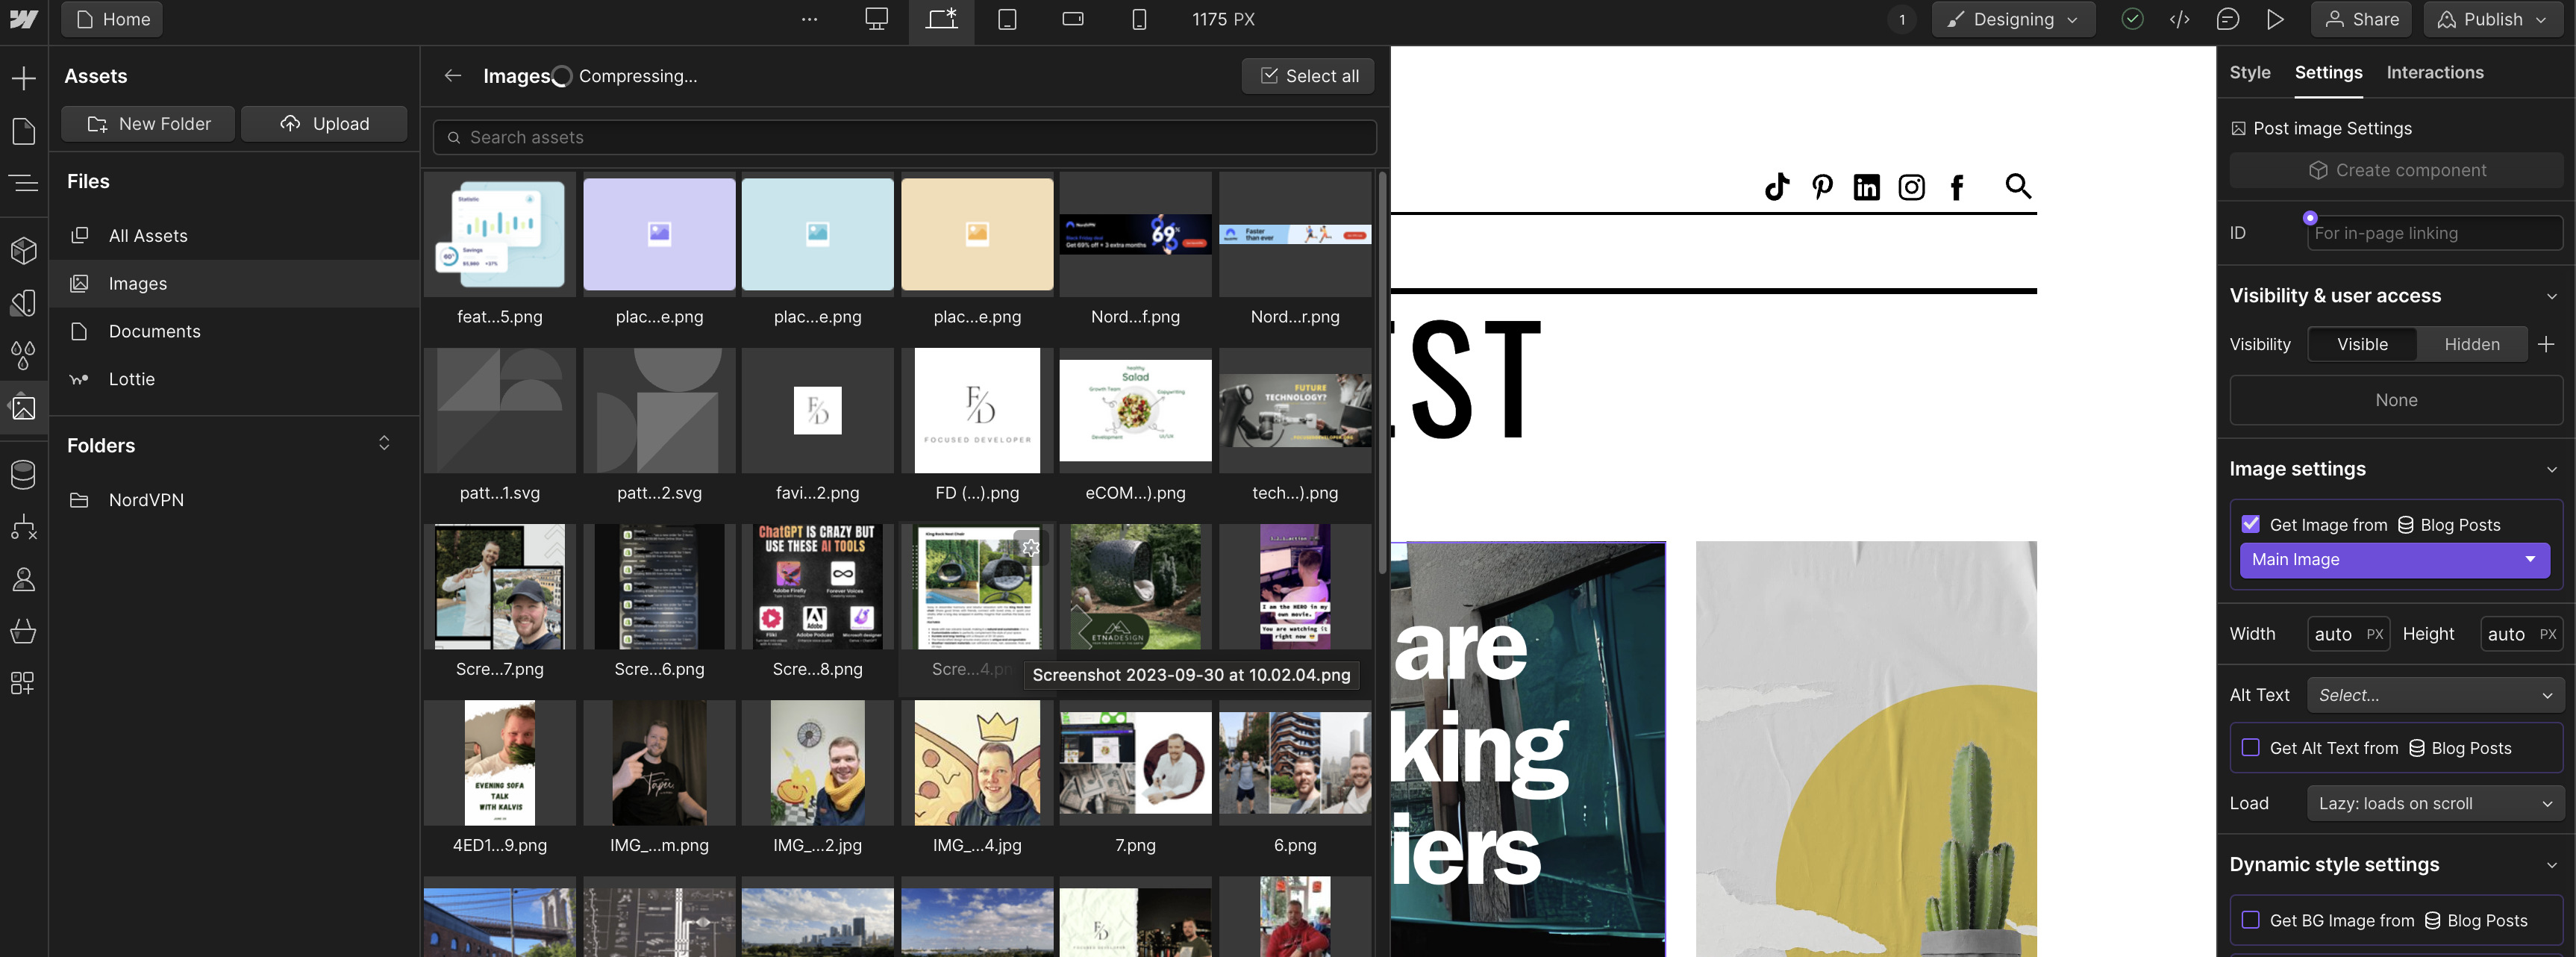Open the Components cube icon
The height and width of the screenshot is (957, 2576).
(x=23, y=250)
